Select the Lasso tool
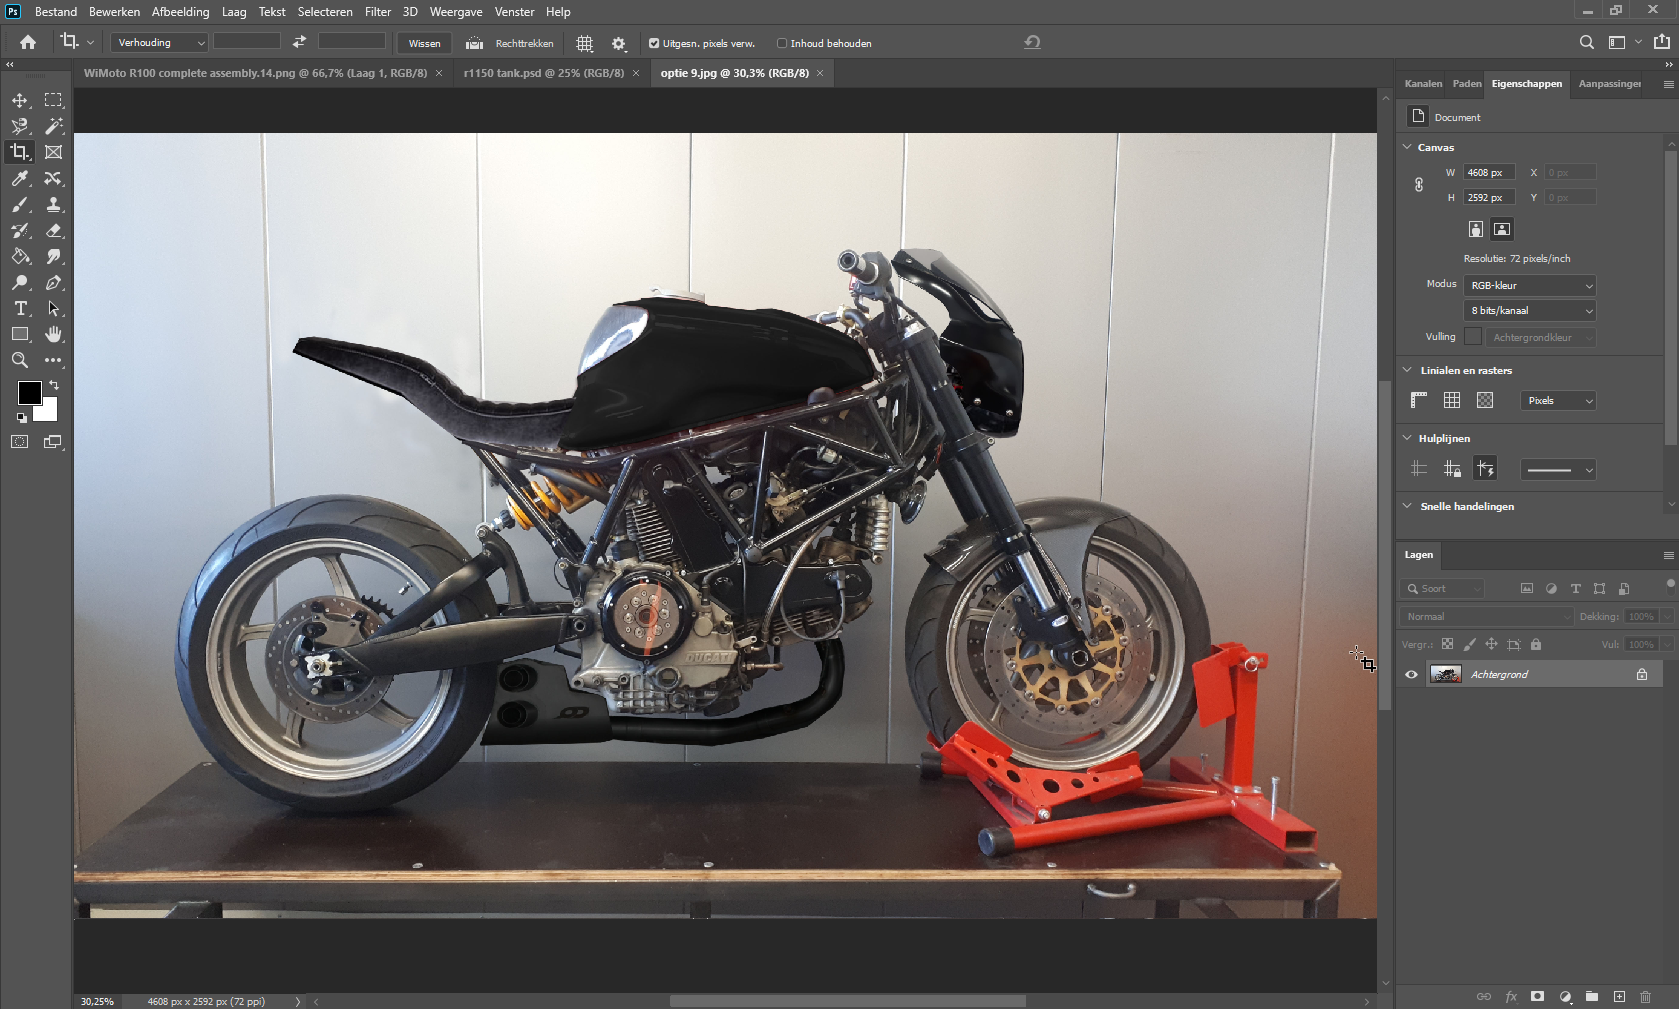 (x=20, y=126)
